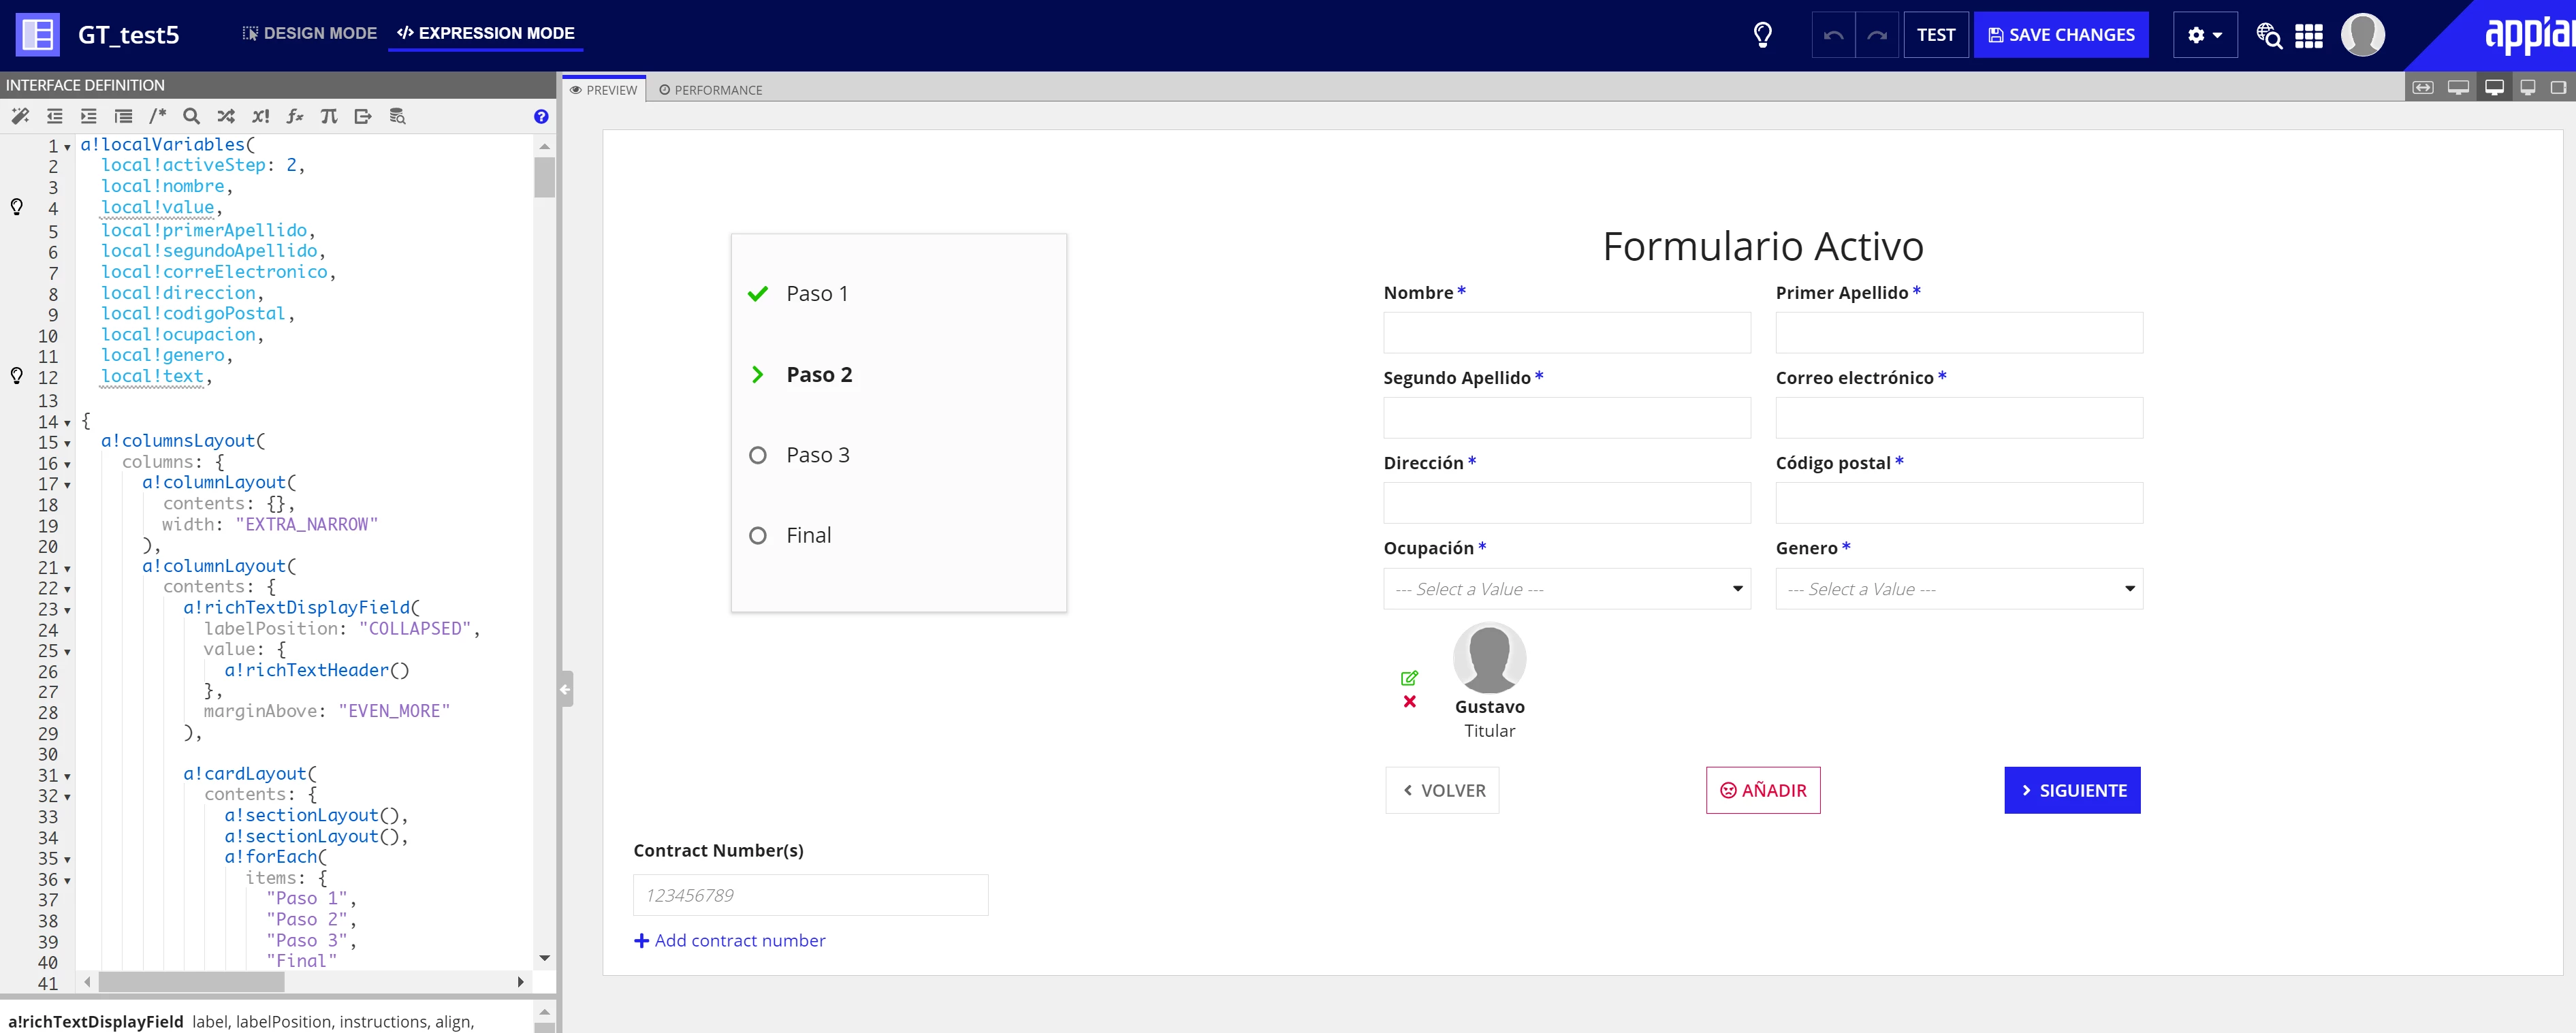
Task: Click the lightbulb hint on line 12
Action: point(17,376)
